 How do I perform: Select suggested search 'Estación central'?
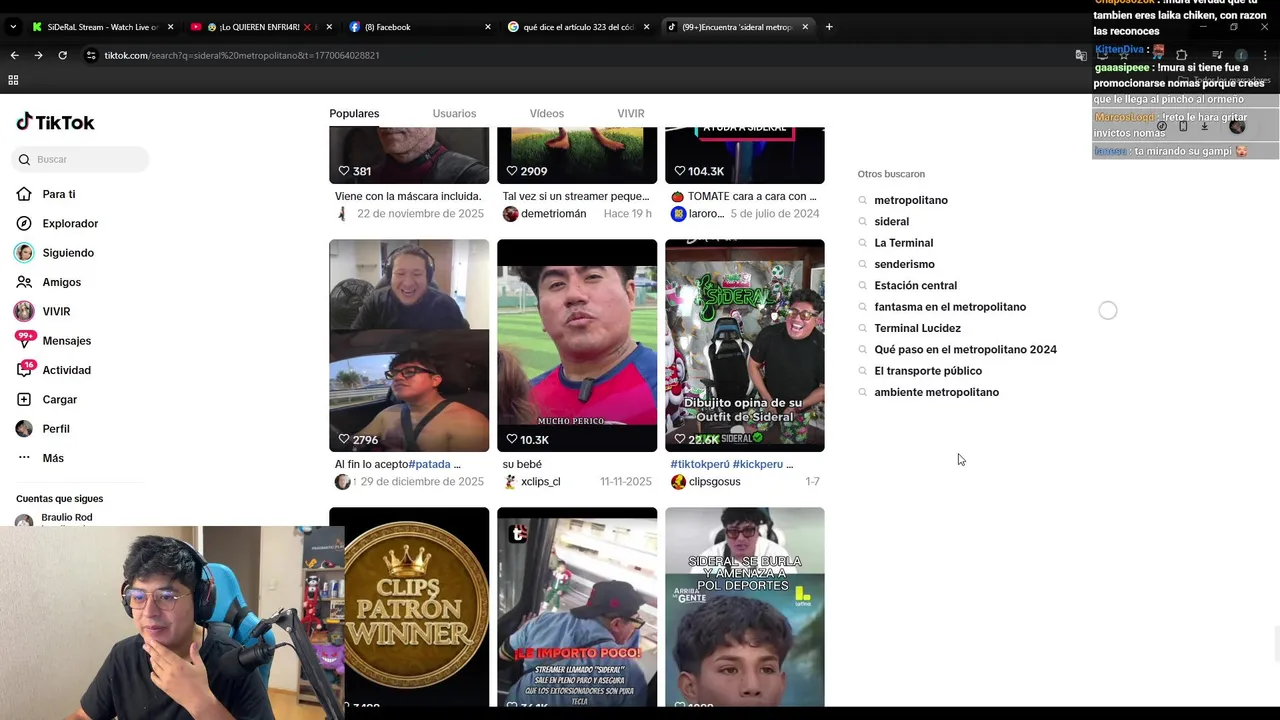[x=915, y=285]
